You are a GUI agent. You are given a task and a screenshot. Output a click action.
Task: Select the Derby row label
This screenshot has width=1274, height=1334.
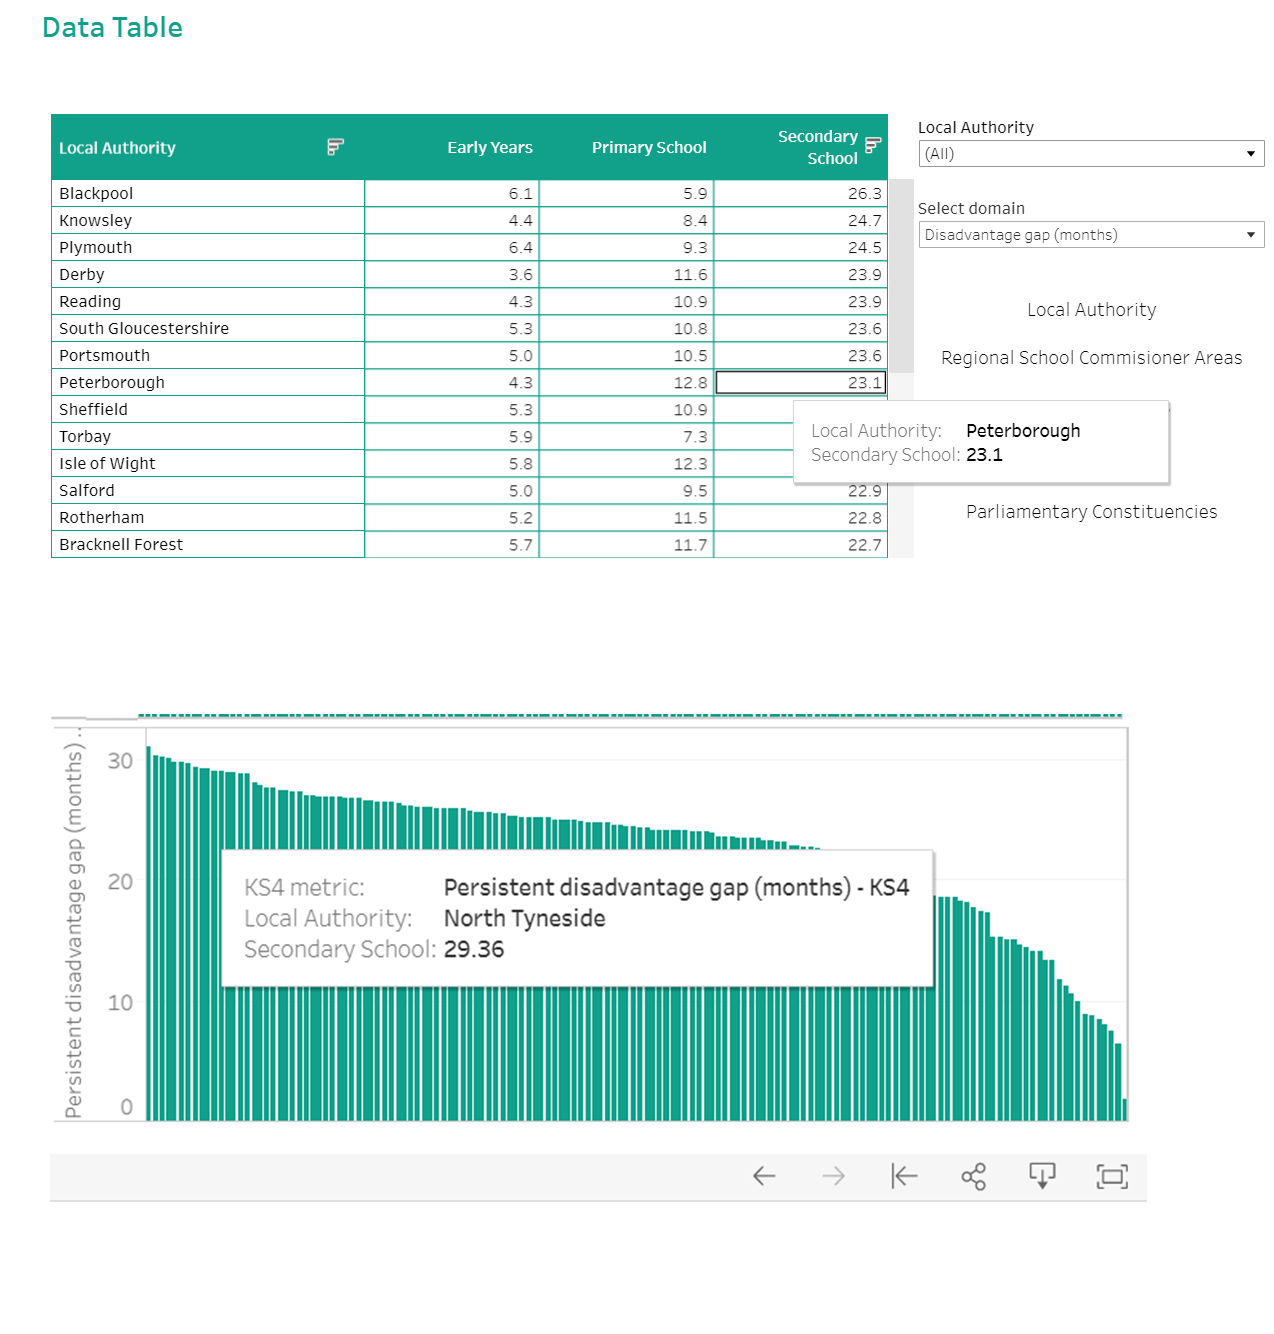(x=81, y=275)
